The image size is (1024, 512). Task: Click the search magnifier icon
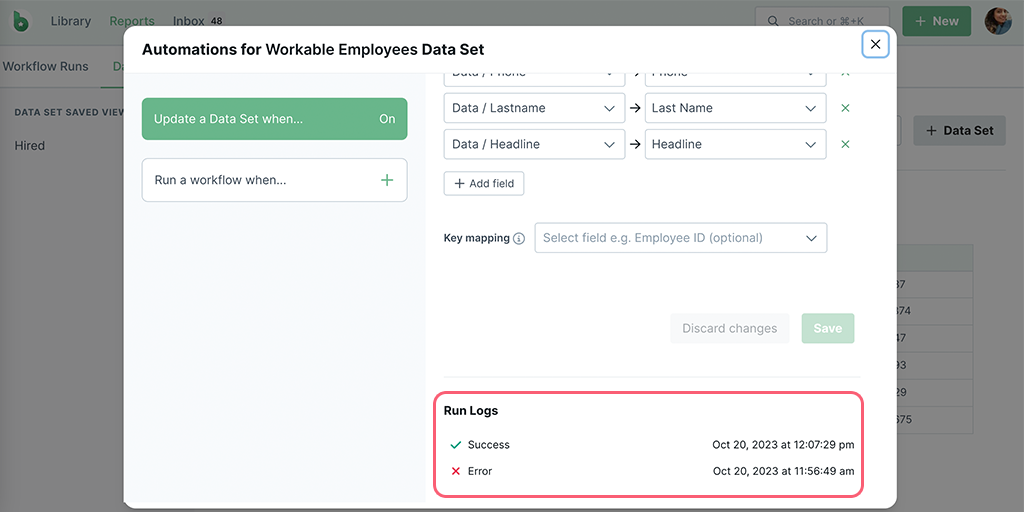(773, 21)
